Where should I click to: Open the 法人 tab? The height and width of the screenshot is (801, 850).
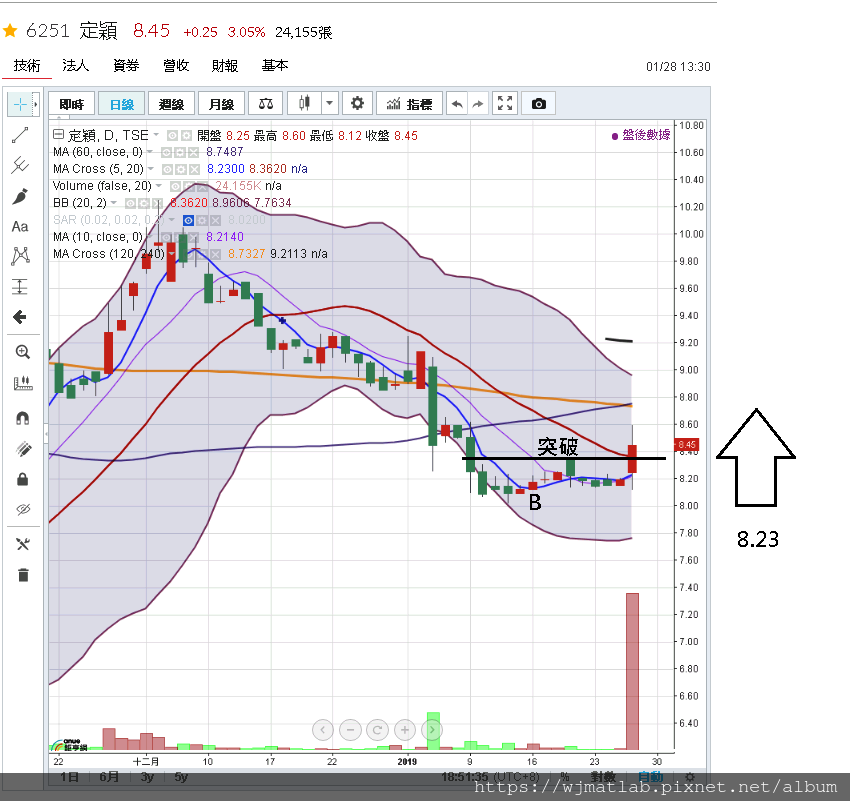pos(75,66)
